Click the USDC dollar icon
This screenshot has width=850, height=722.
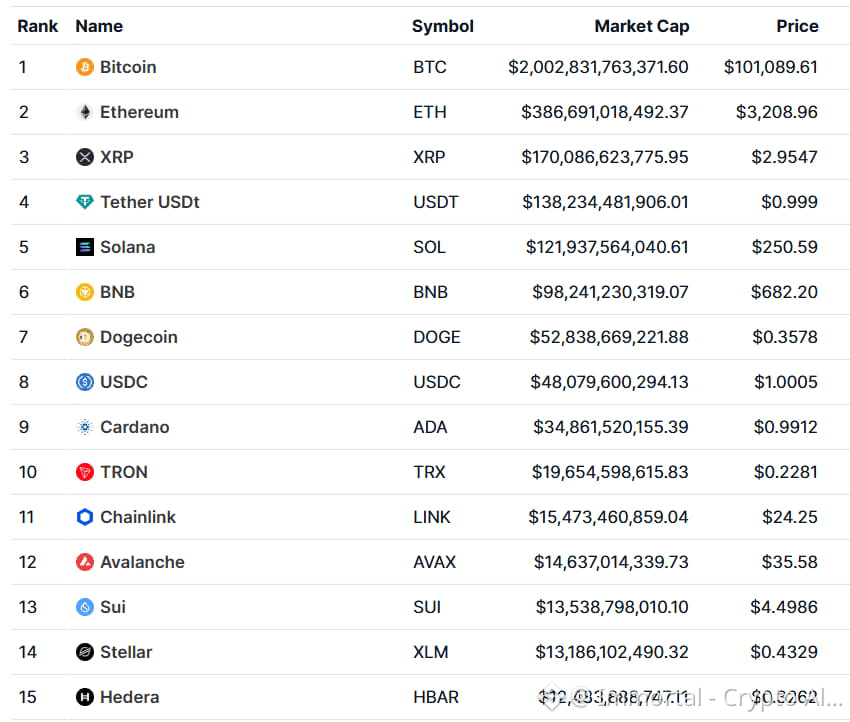(x=85, y=382)
